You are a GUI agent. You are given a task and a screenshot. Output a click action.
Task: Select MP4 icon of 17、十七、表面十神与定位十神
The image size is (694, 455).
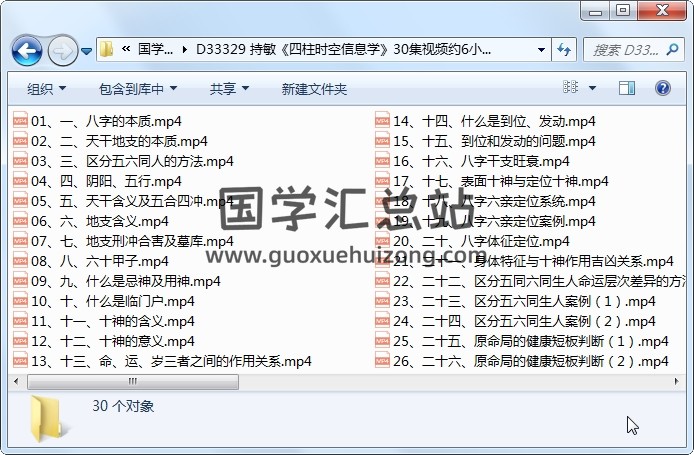[x=382, y=180]
